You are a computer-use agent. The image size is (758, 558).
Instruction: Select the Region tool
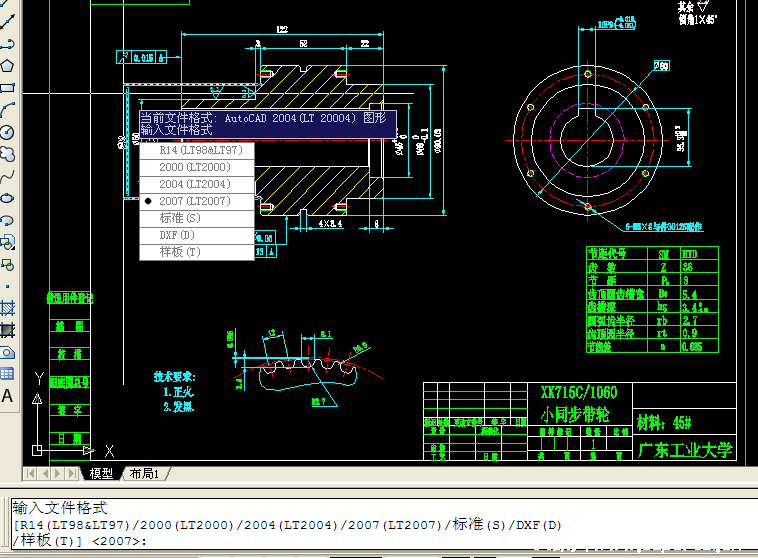click(8, 352)
